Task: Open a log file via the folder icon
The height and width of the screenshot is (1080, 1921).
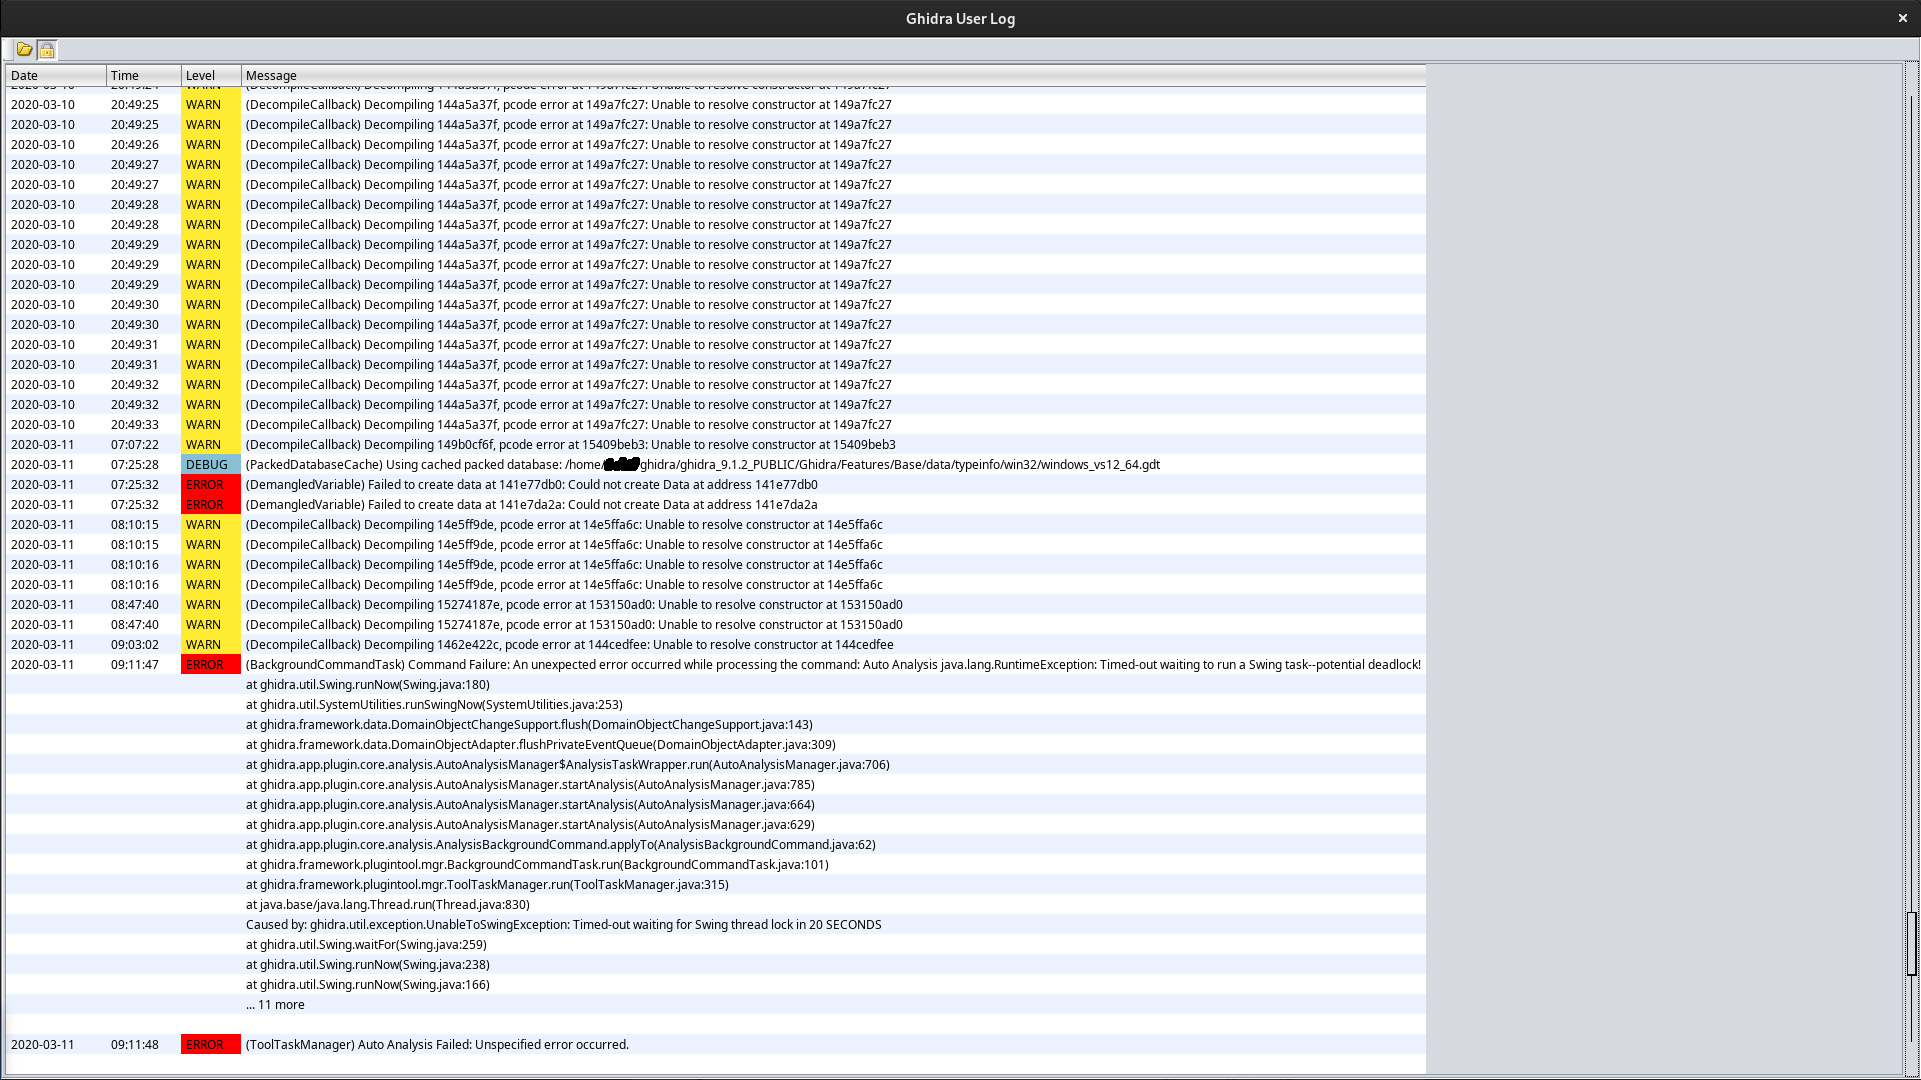Action: coord(24,49)
